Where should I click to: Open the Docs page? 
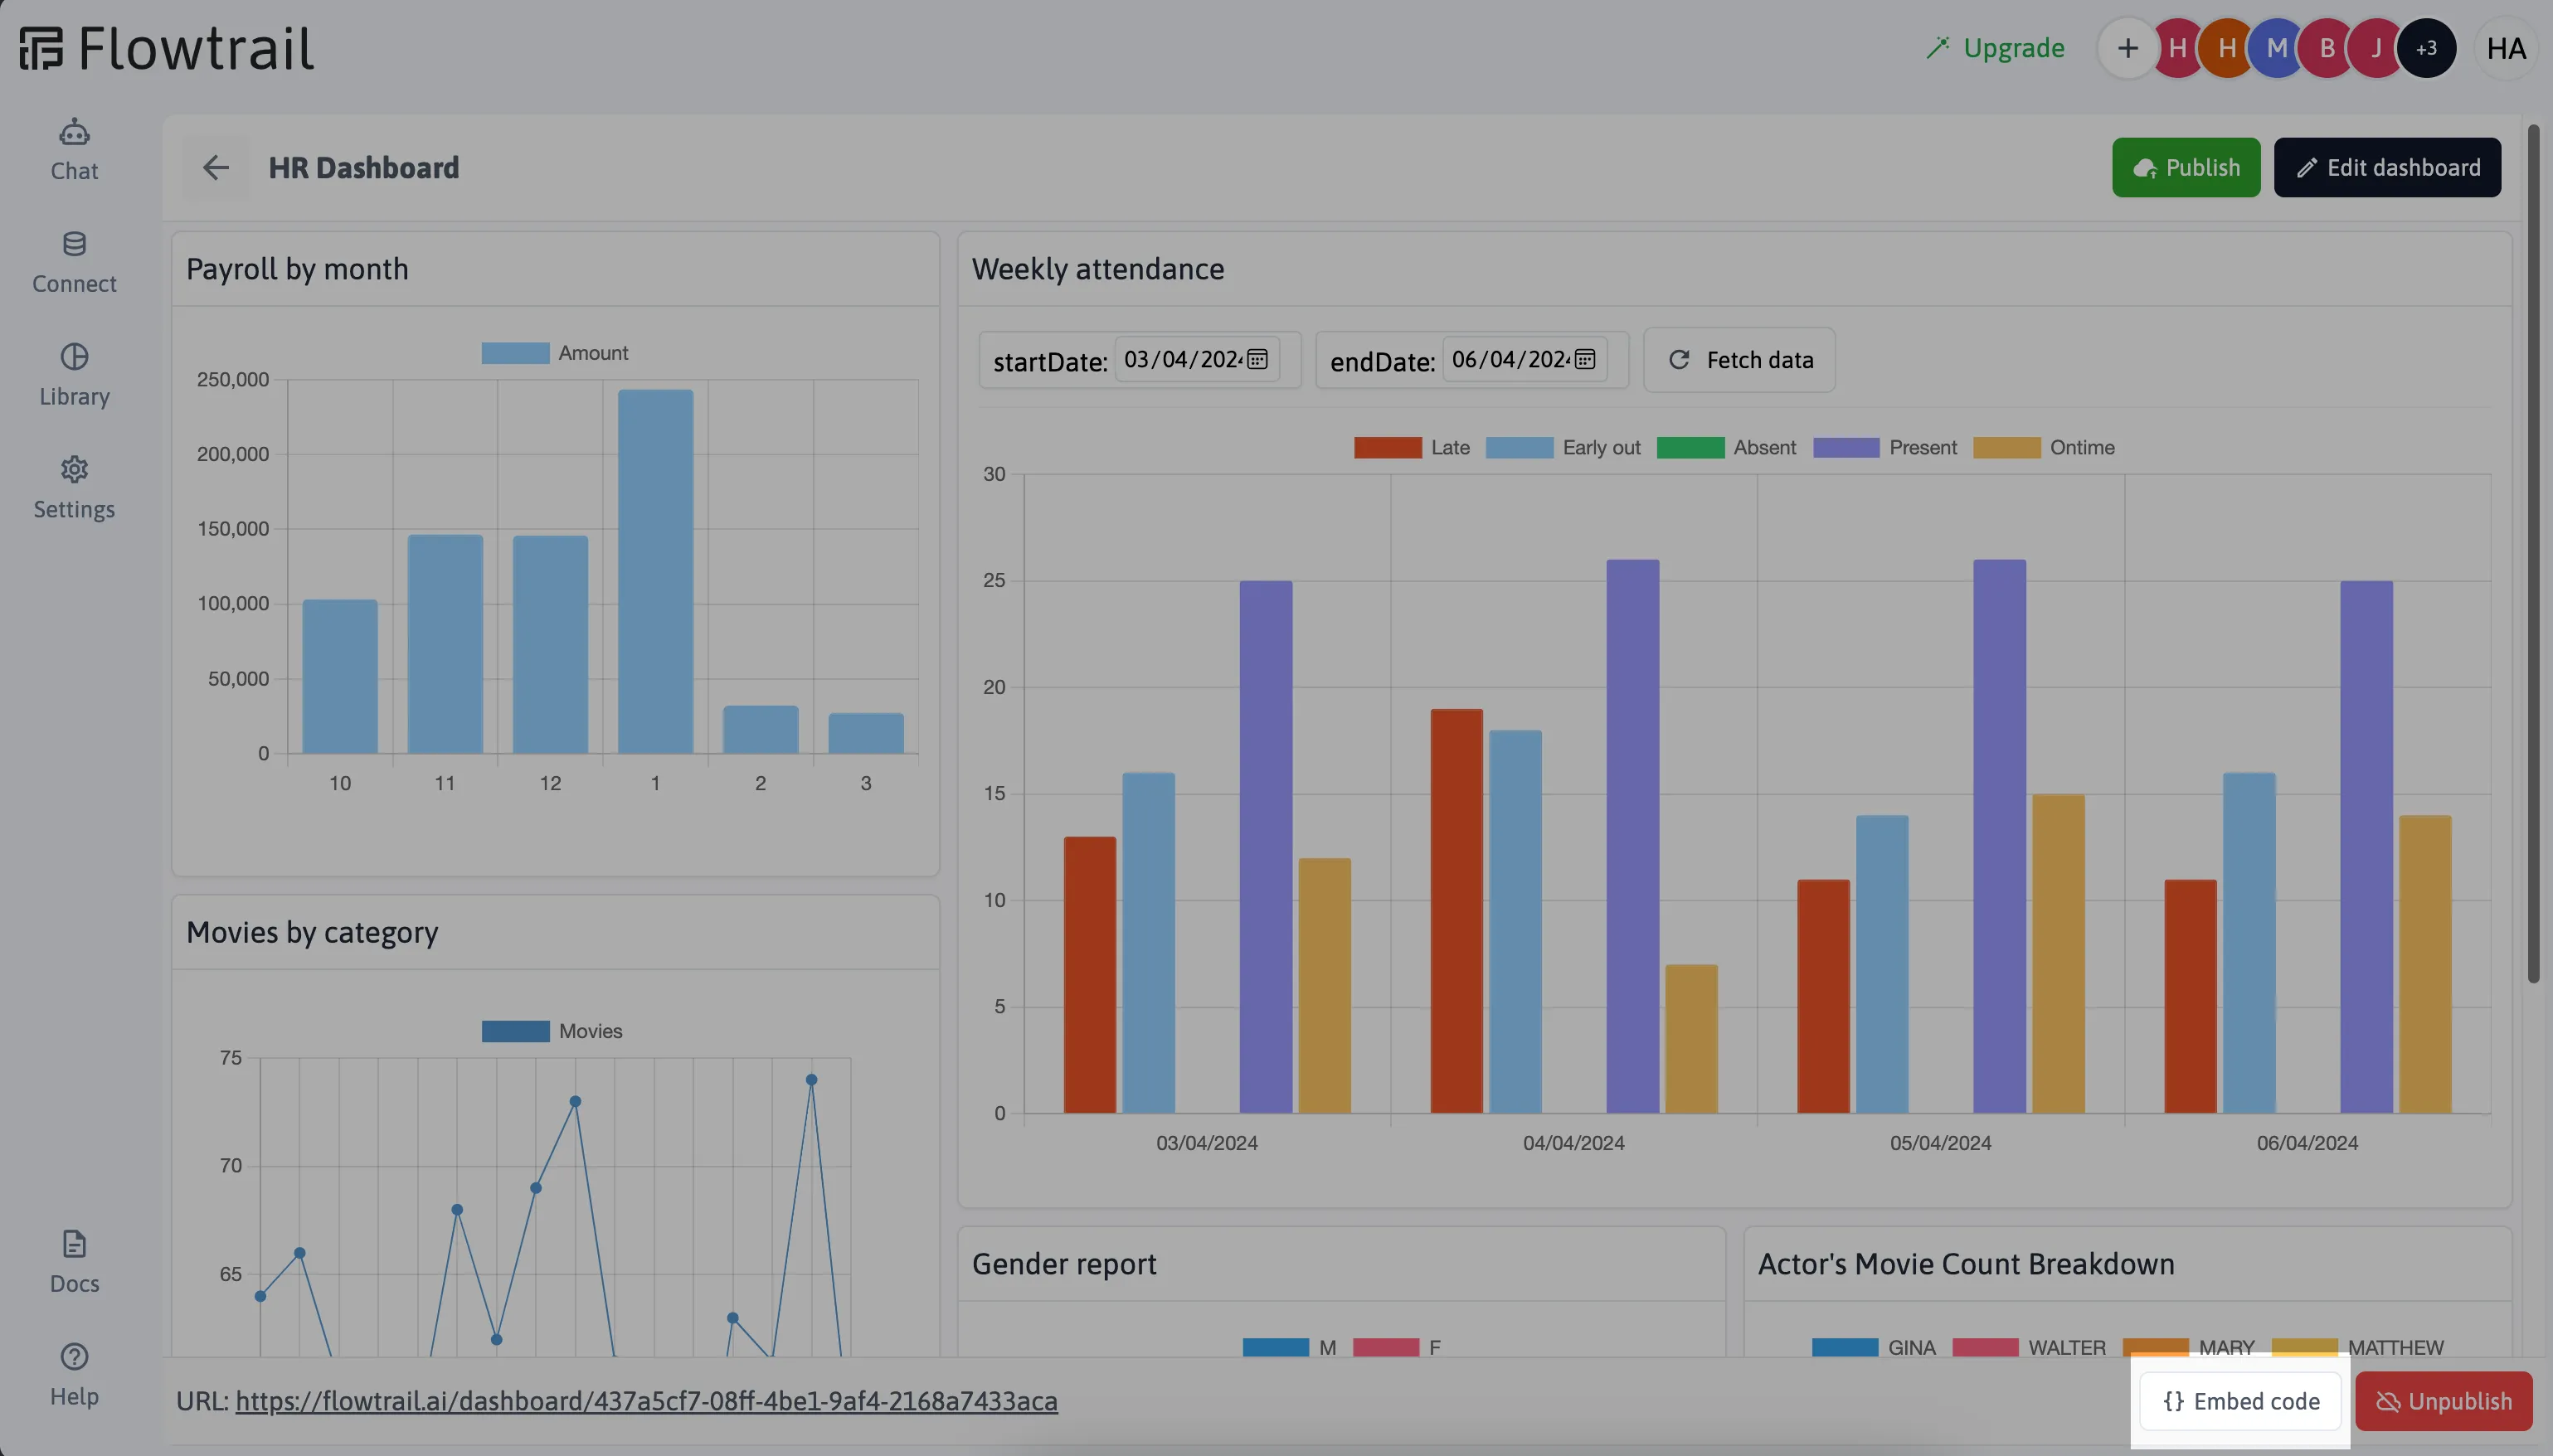[x=74, y=1263]
